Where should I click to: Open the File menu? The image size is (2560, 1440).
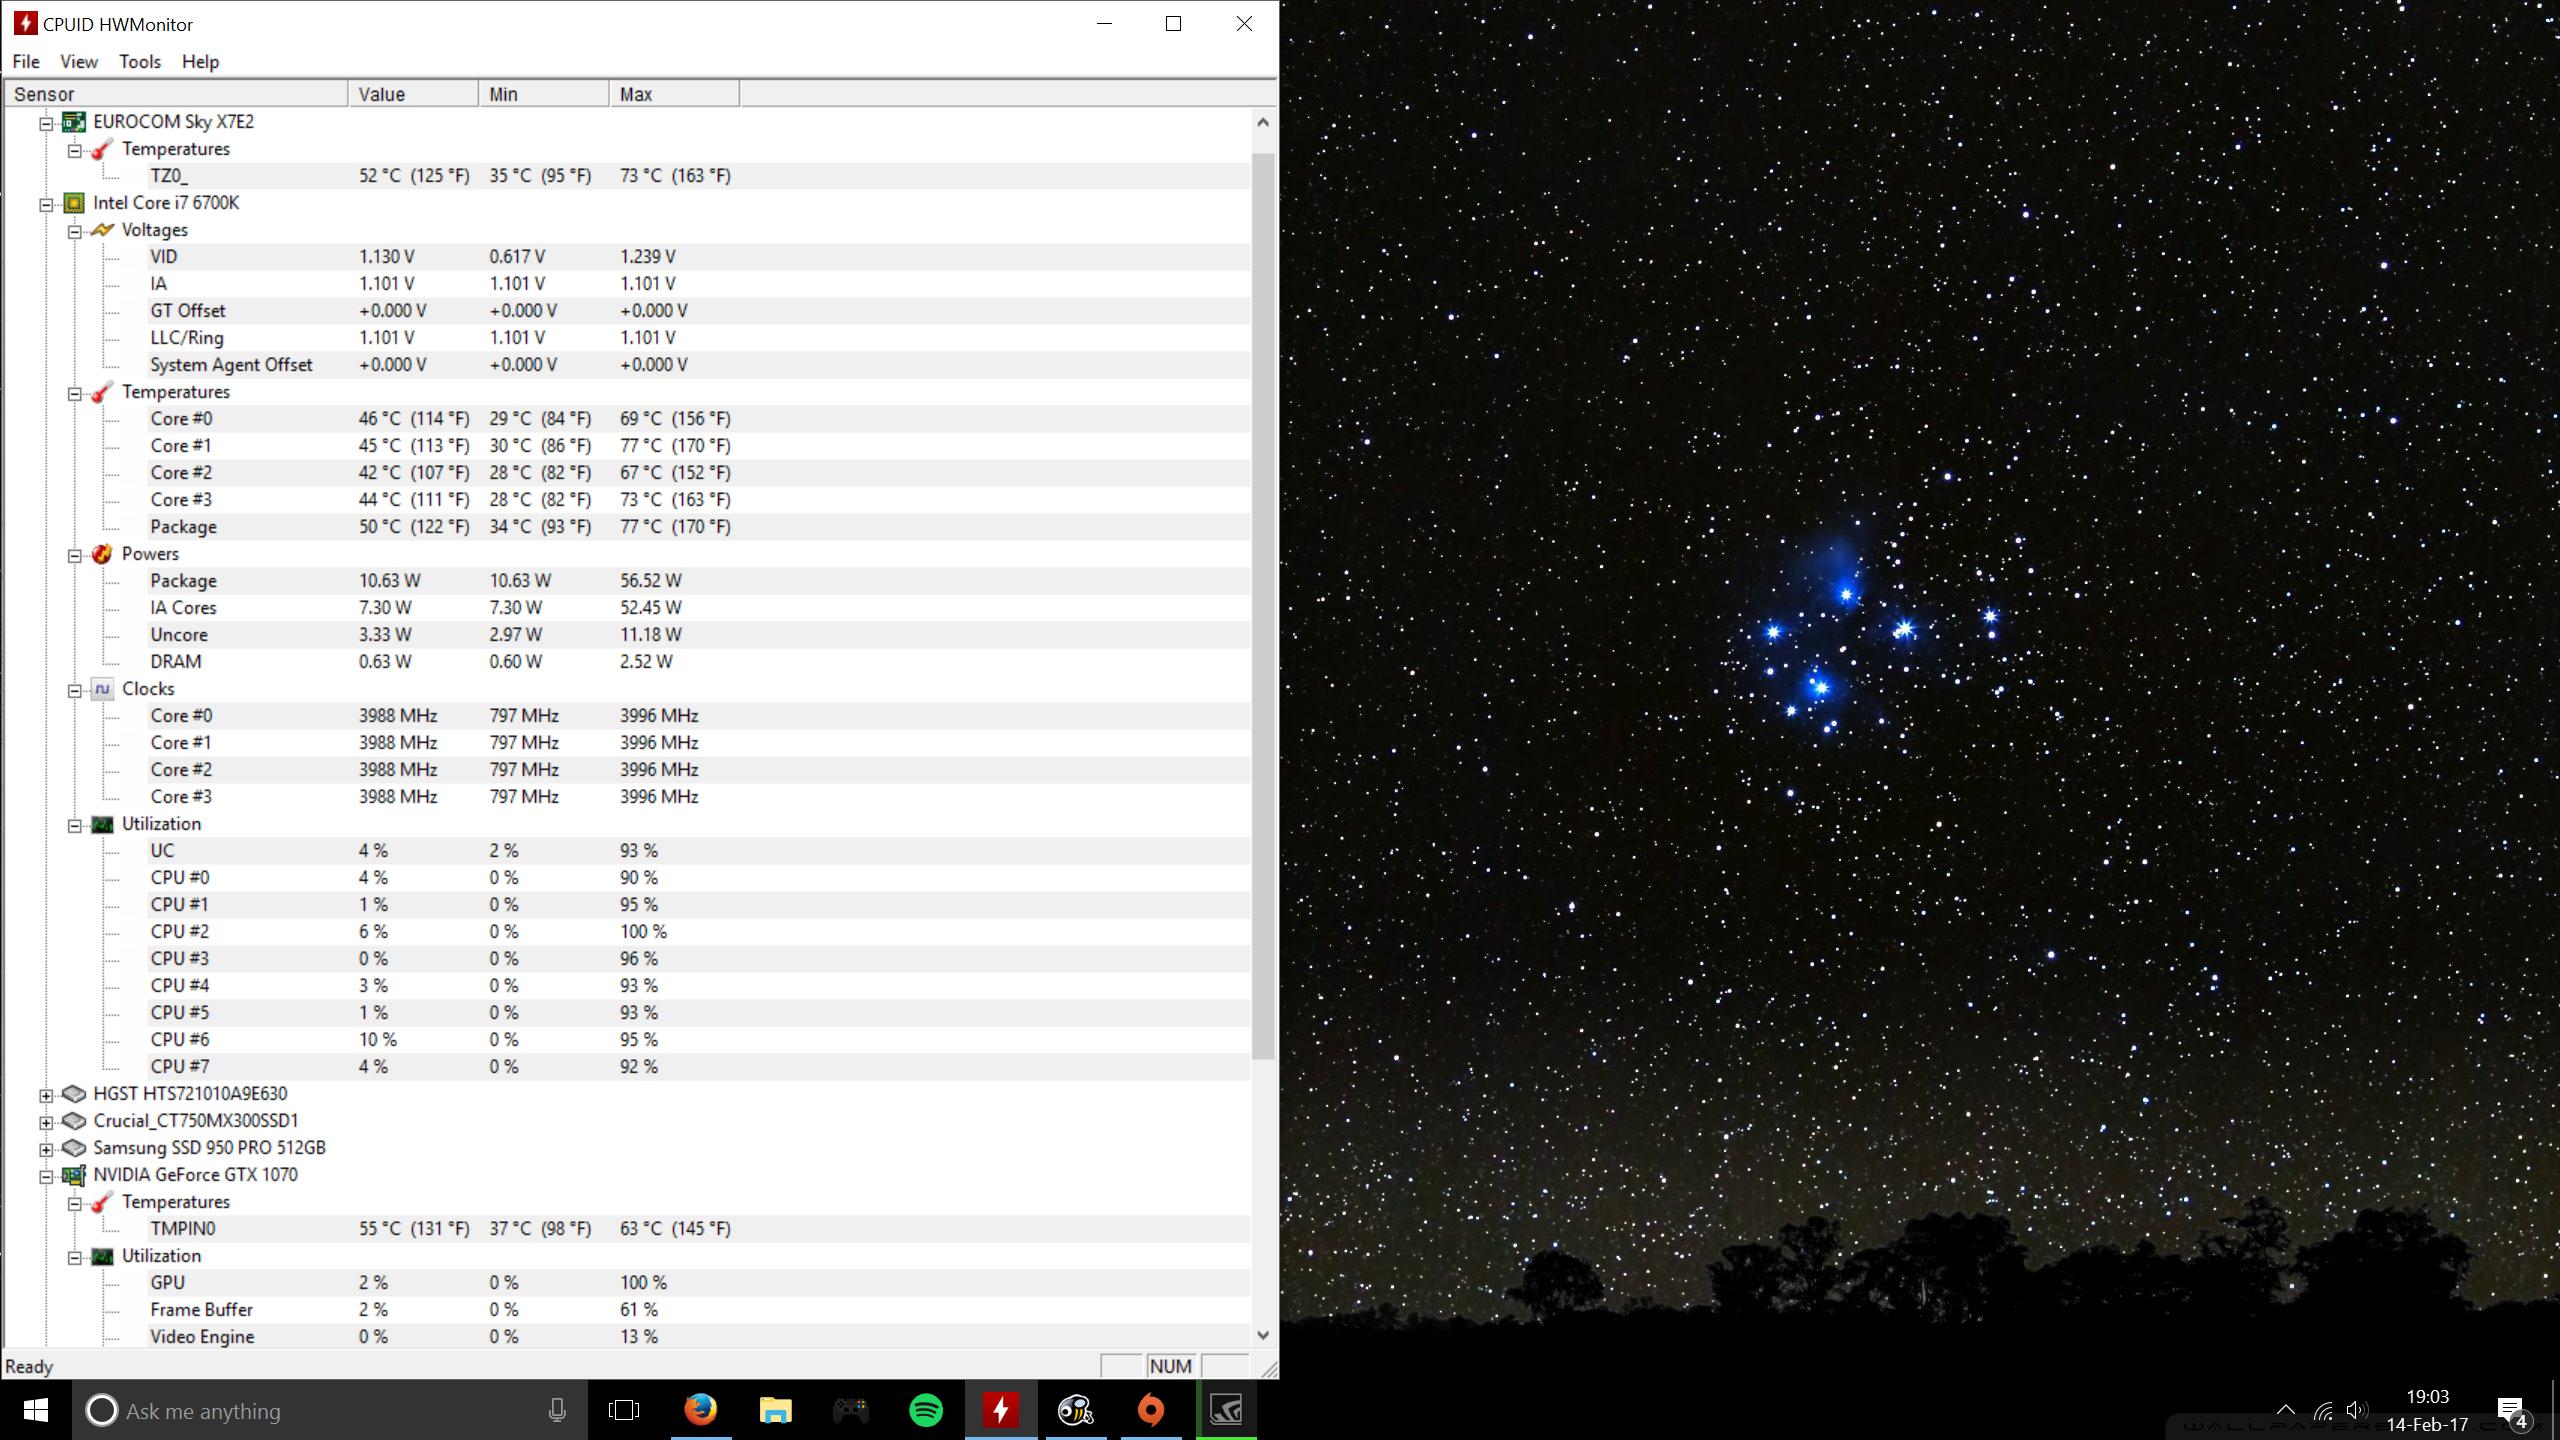(x=26, y=61)
